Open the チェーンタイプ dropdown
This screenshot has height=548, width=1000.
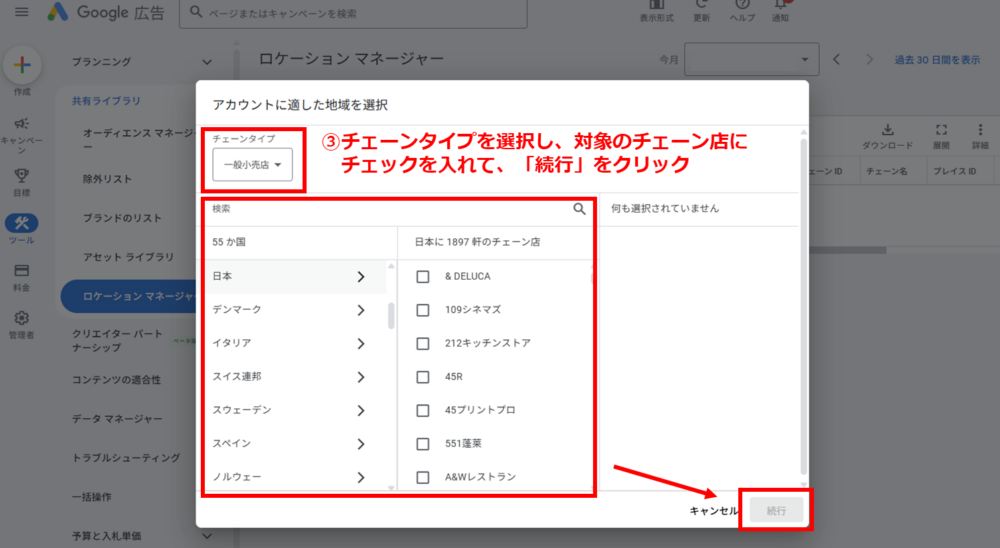click(x=253, y=166)
